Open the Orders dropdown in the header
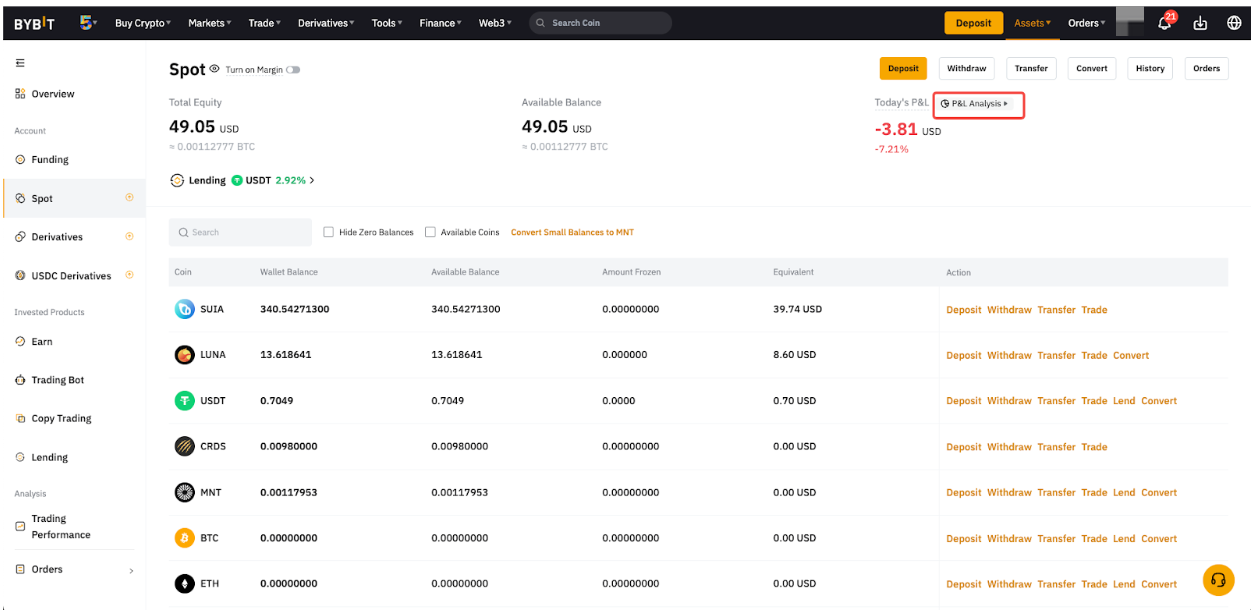This screenshot has height=610, width=1256. click(1087, 23)
